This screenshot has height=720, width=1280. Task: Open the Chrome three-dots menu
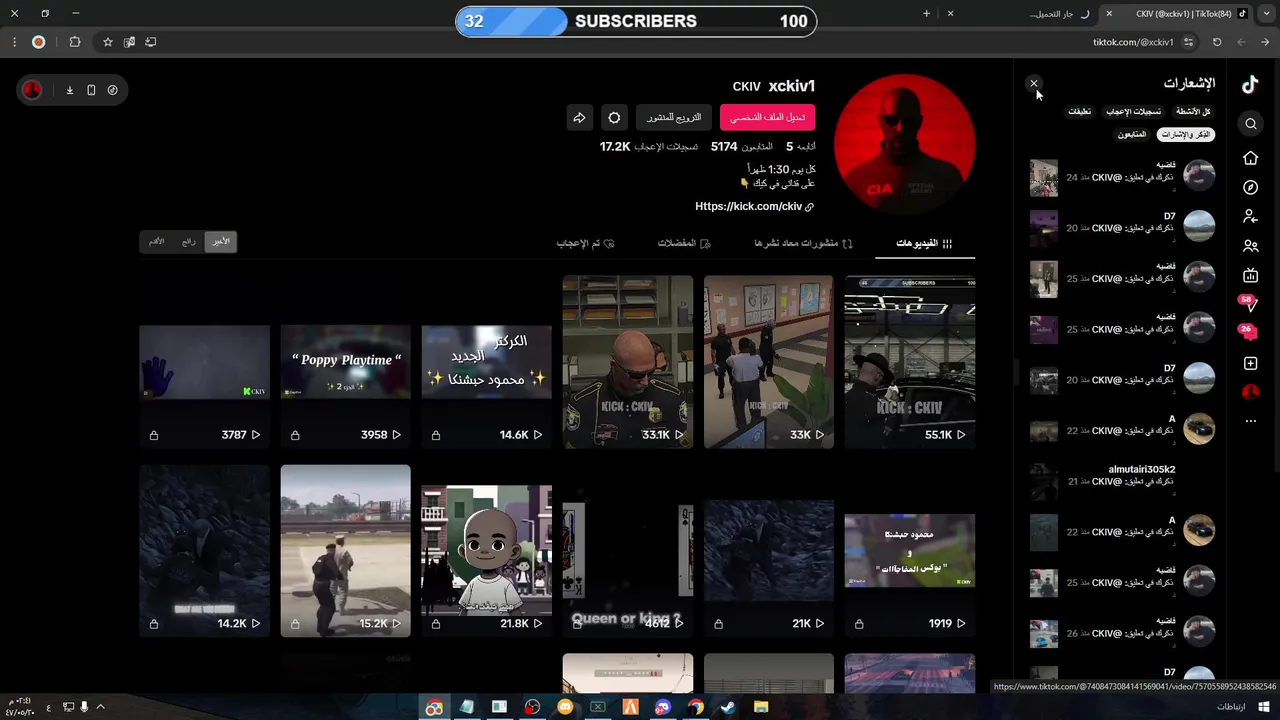click(x=14, y=42)
